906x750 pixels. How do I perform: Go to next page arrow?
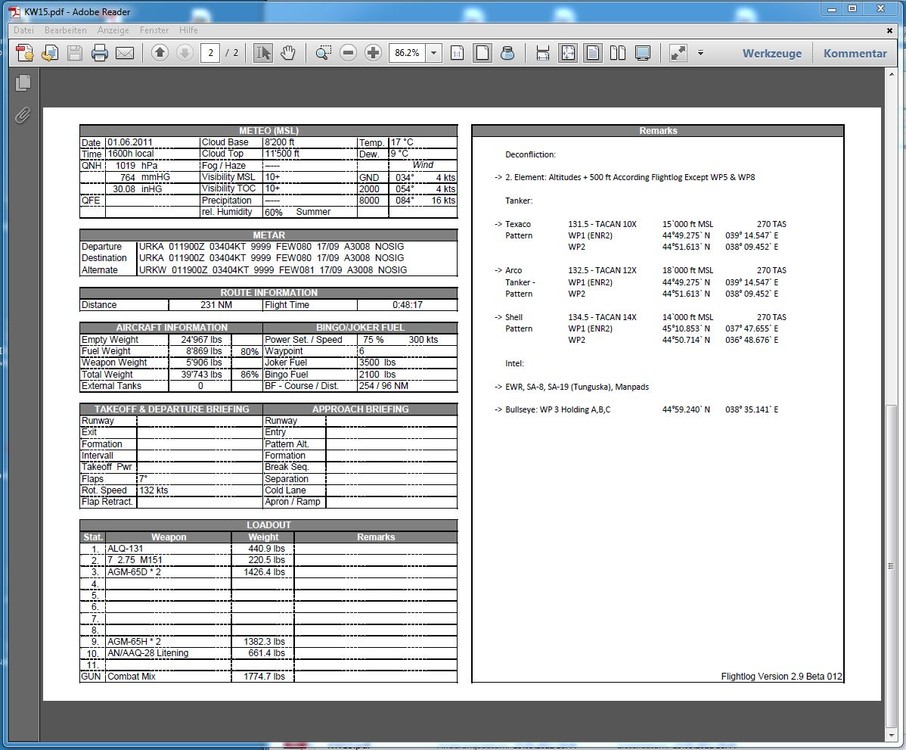[x=184, y=53]
